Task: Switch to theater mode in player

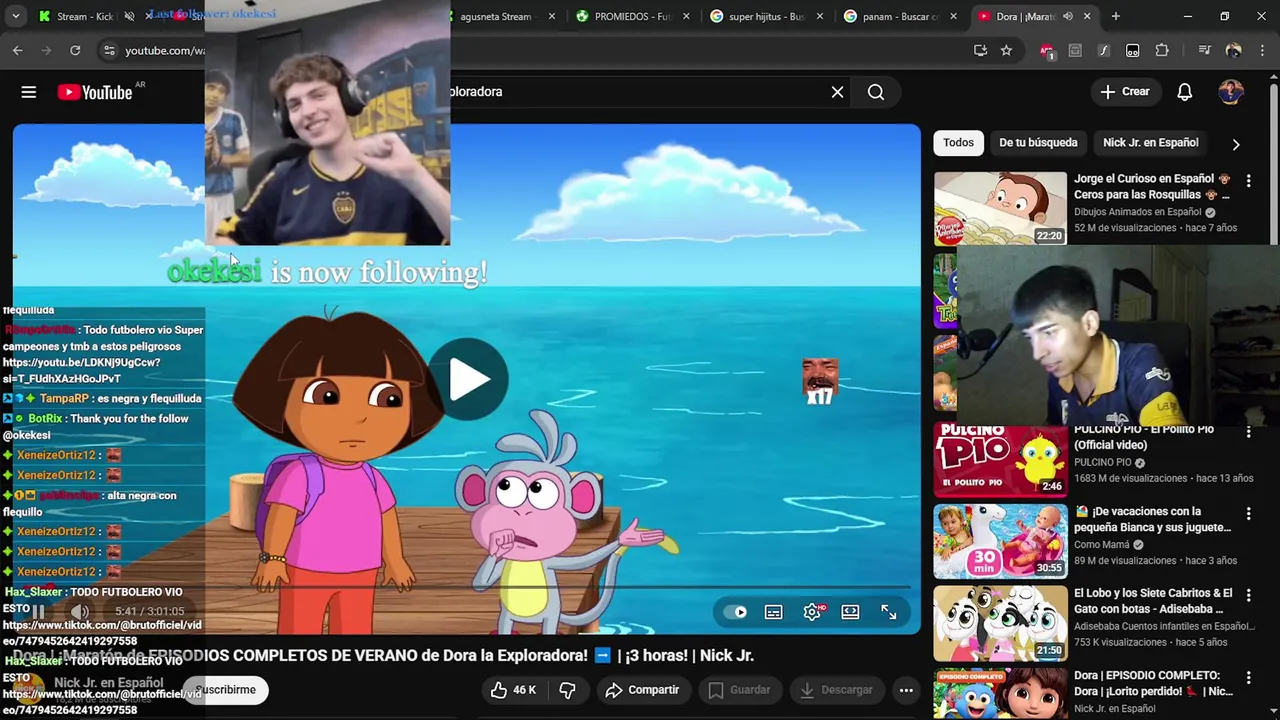Action: pos(850,612)
